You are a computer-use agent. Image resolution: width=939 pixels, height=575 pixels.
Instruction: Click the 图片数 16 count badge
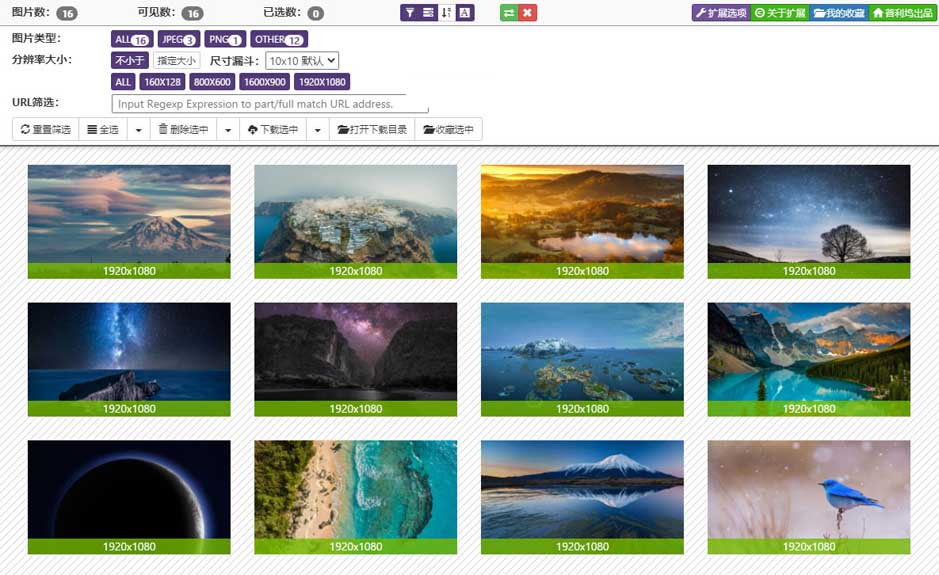pyautogui.click(x=67, y=13)
